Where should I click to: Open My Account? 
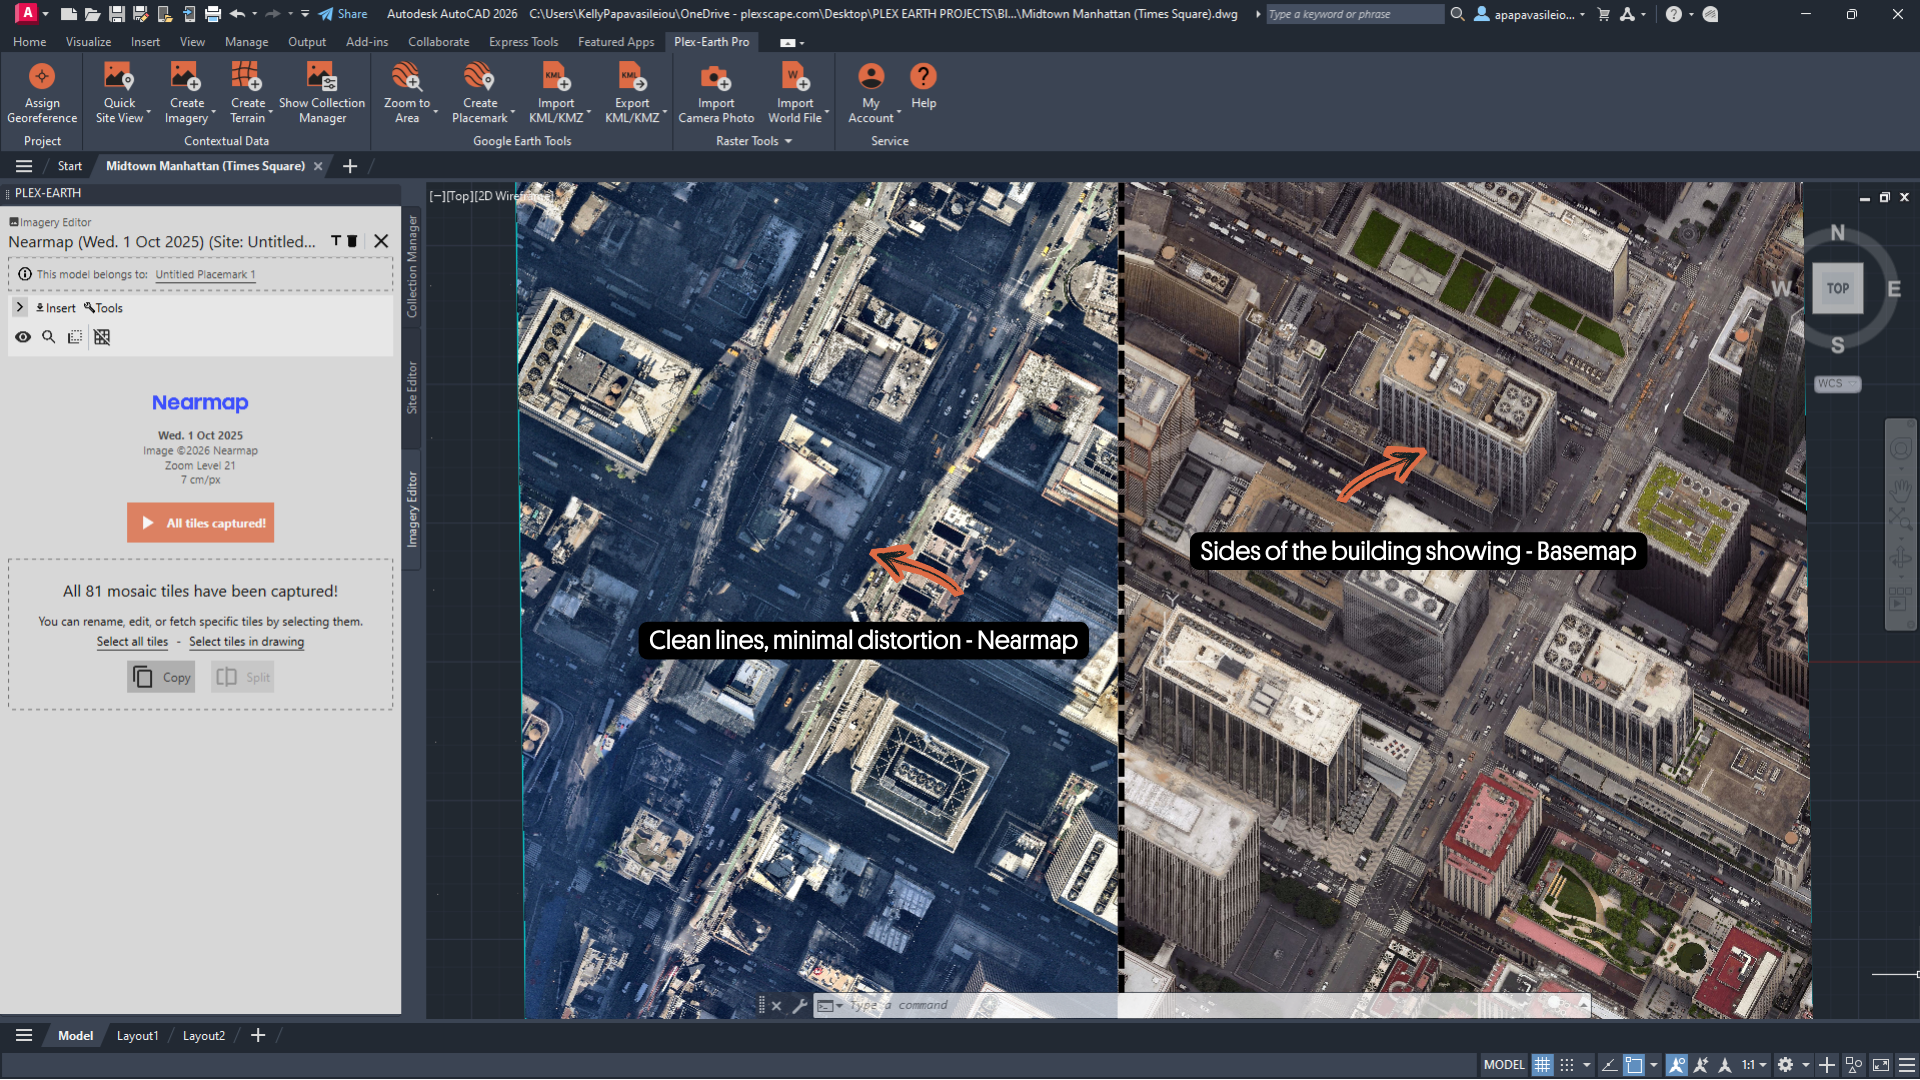[871, 94]
